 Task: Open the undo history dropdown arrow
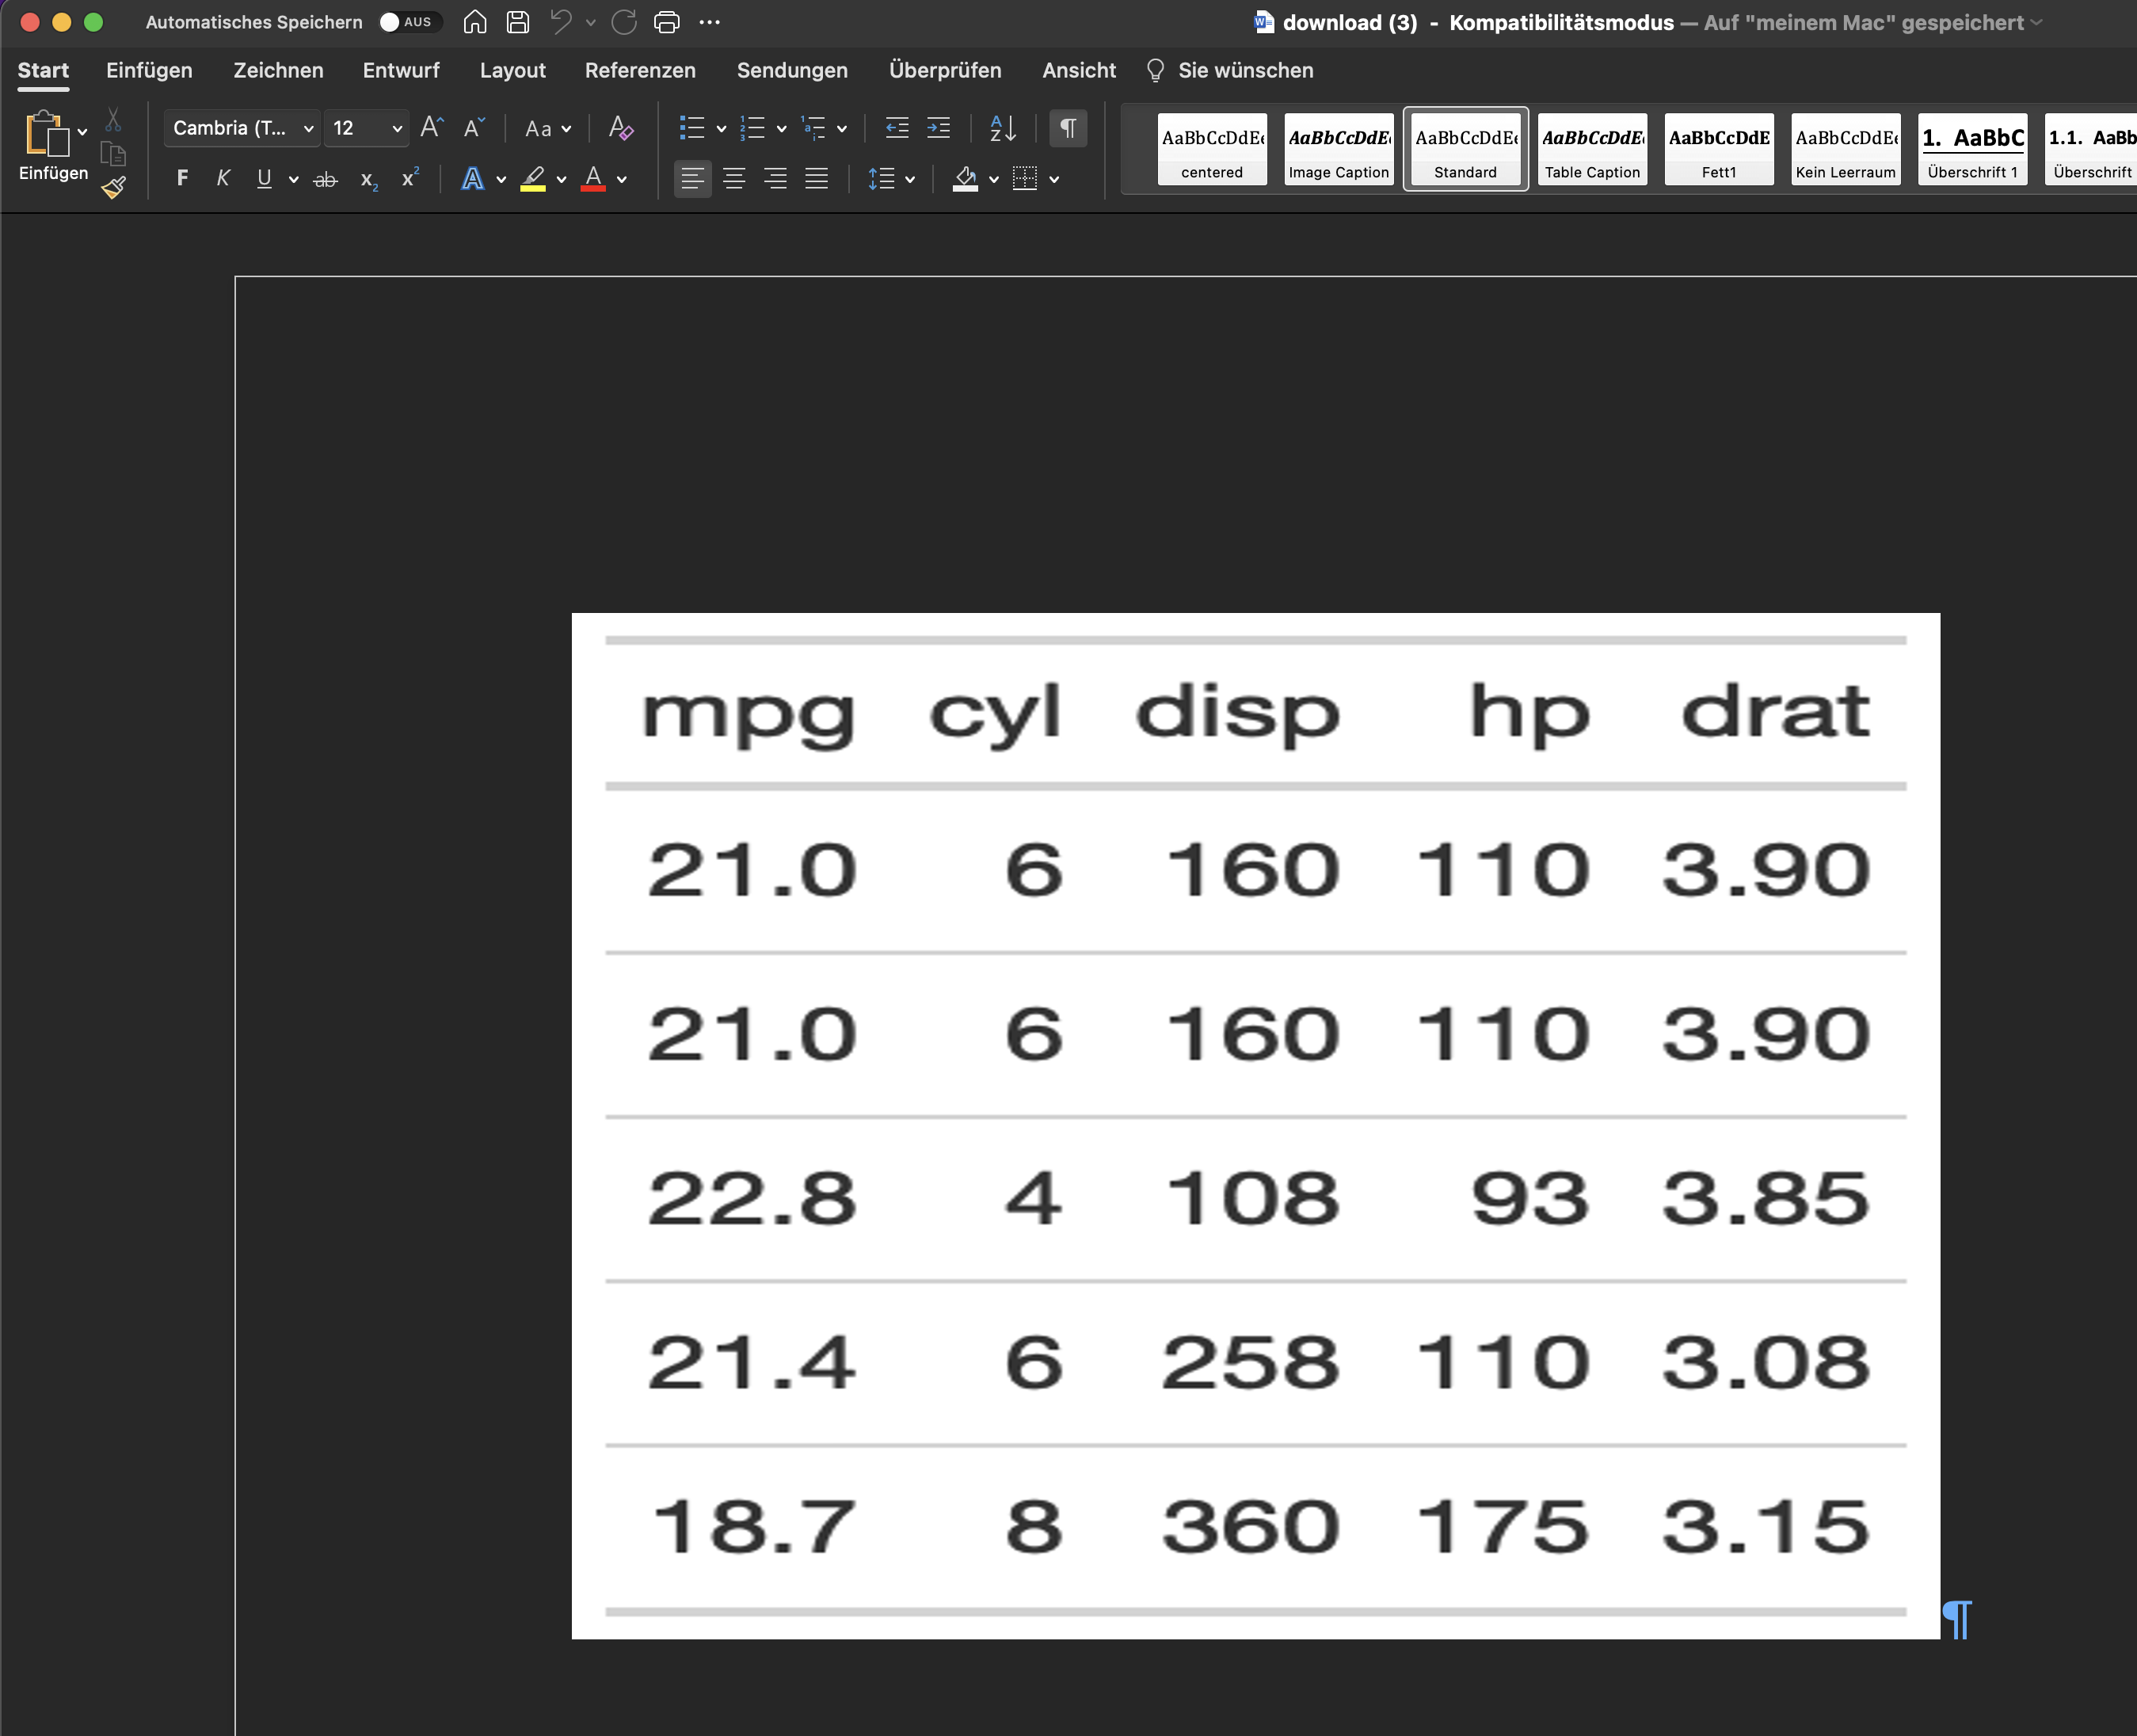tap(591, 22)
